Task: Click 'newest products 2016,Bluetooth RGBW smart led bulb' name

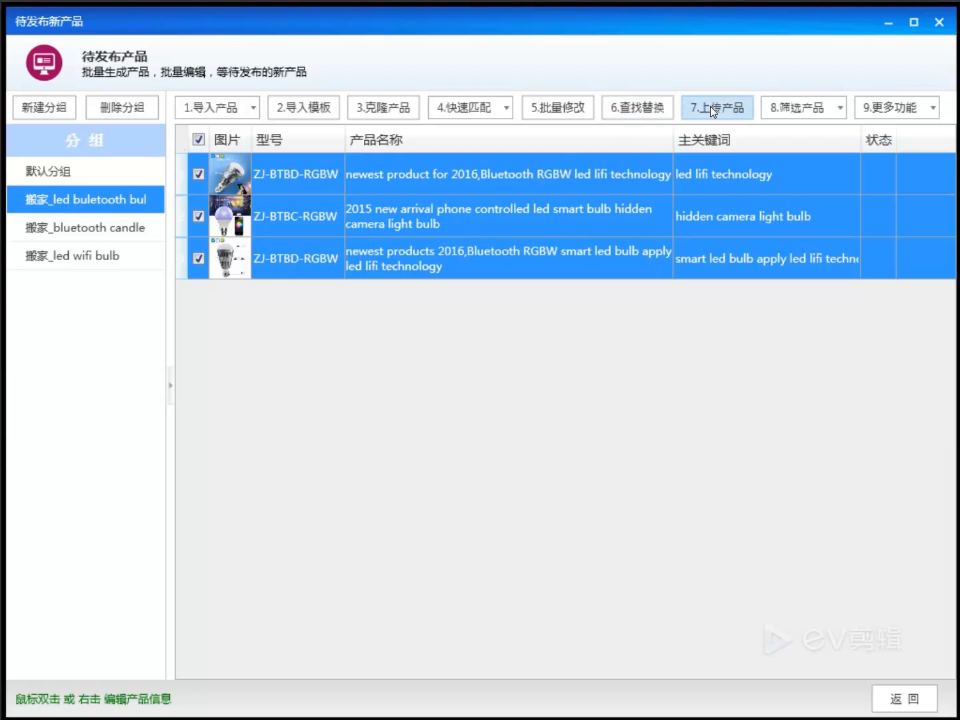Action: 508,258
